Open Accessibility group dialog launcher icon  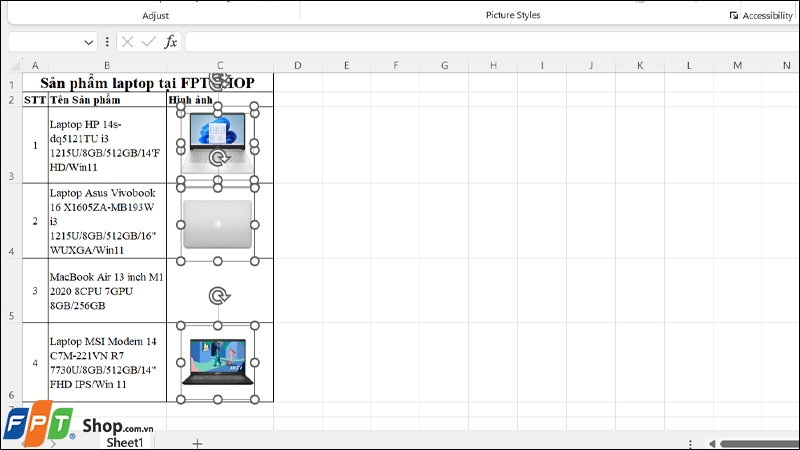[734, 15]
